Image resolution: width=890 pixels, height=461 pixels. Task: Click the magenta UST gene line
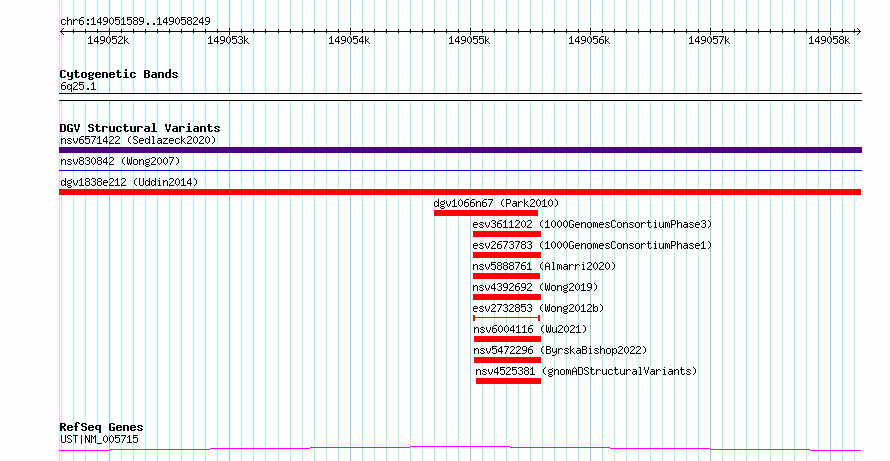460,449
